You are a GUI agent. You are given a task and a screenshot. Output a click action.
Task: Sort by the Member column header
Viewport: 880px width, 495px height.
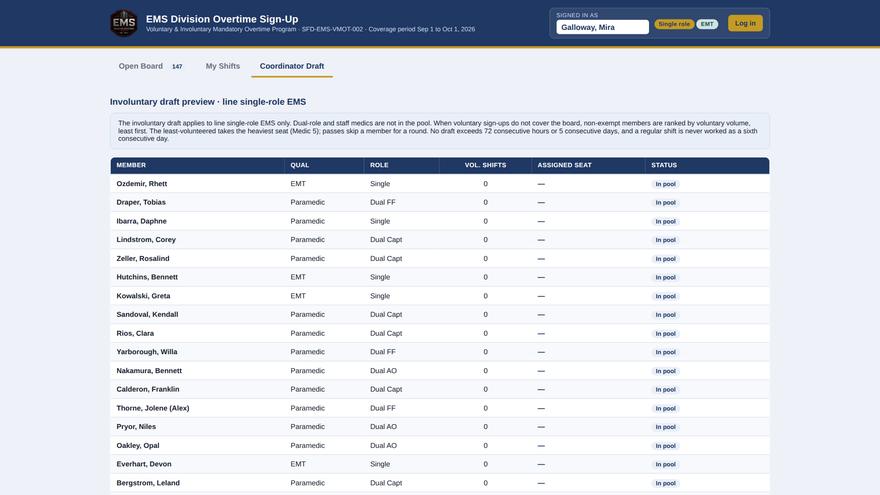pos(131,165)
